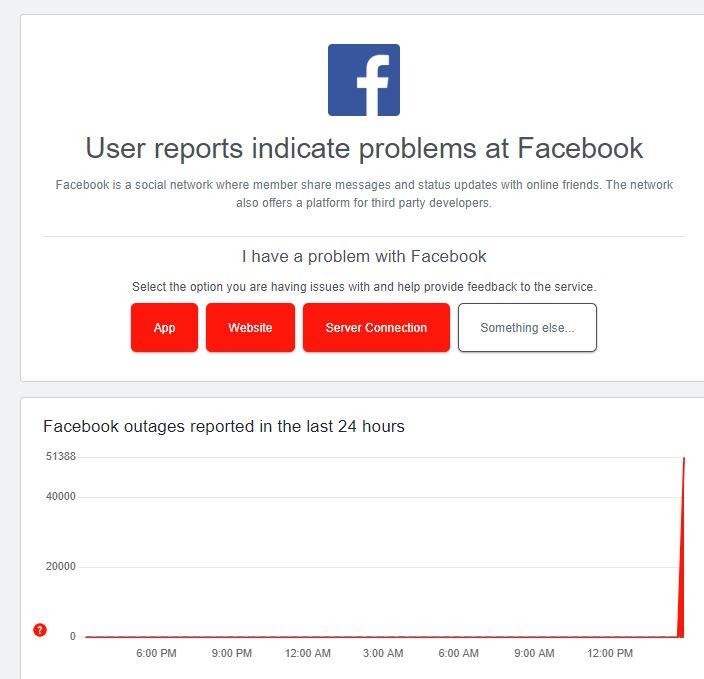The image size is (704, 679).
Task: Click the Facebook logo icon
Action: tap(364, 80)
